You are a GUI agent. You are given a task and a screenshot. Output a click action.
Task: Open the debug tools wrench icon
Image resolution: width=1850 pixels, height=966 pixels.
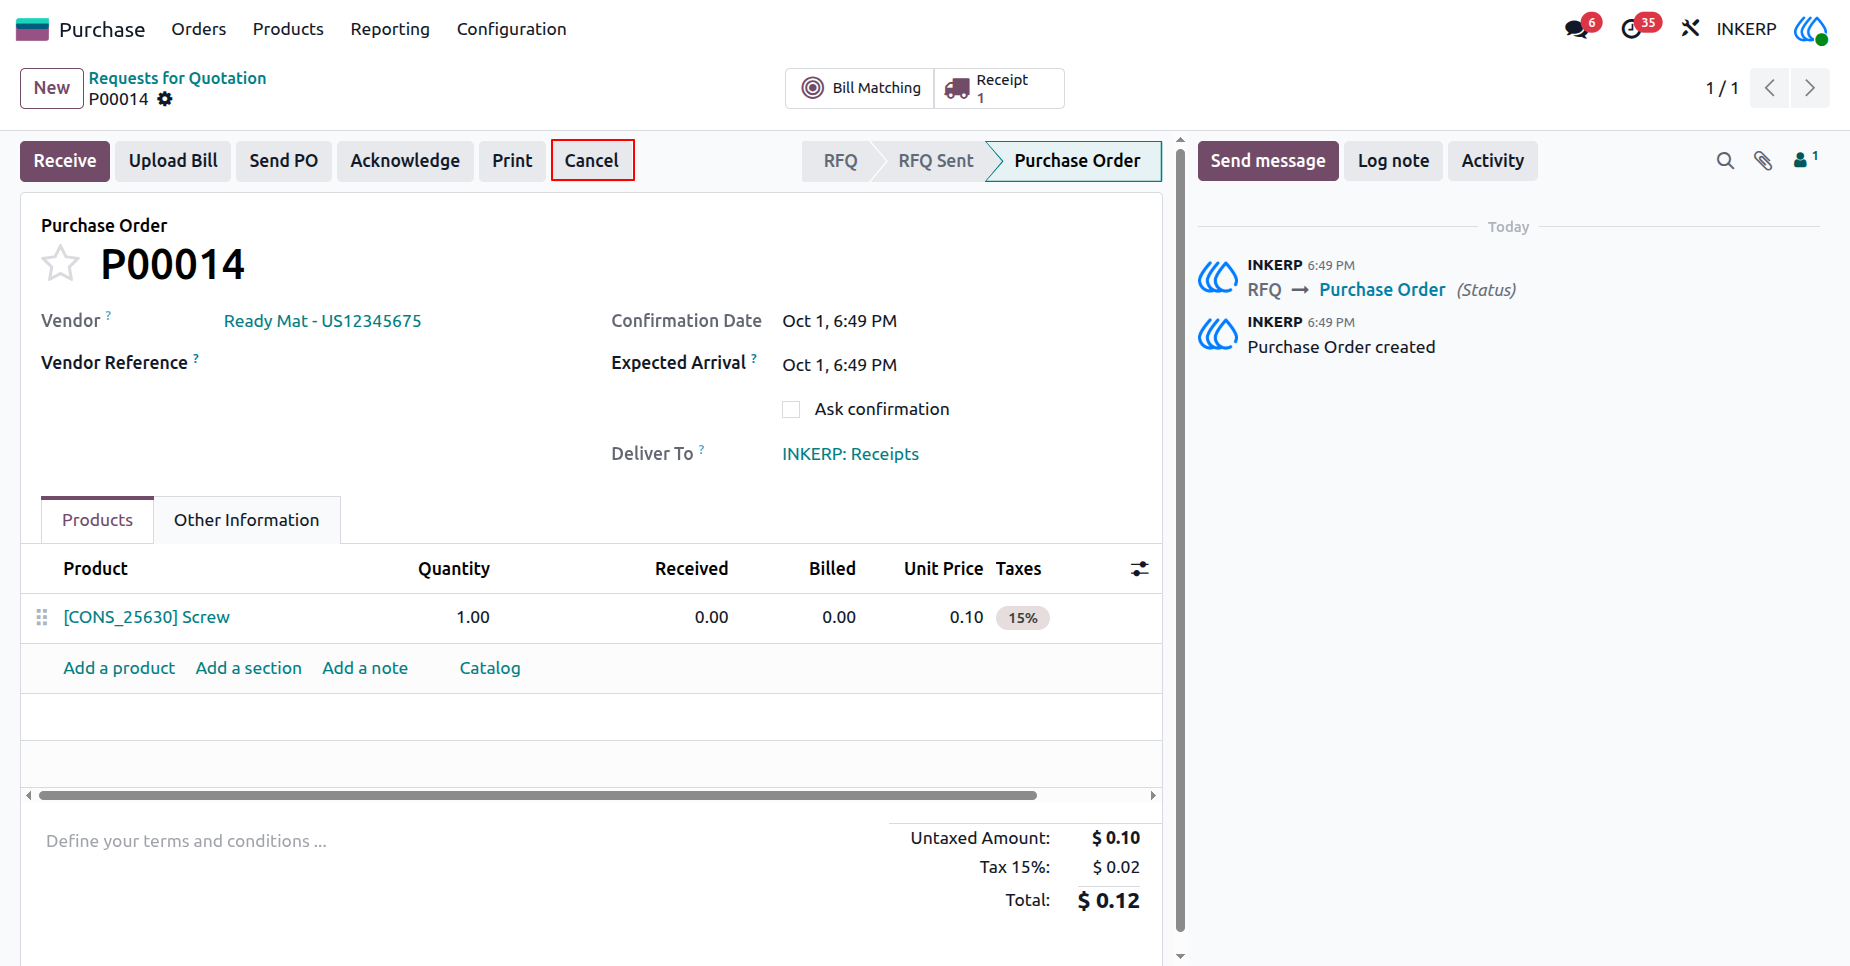[1690, 29]
